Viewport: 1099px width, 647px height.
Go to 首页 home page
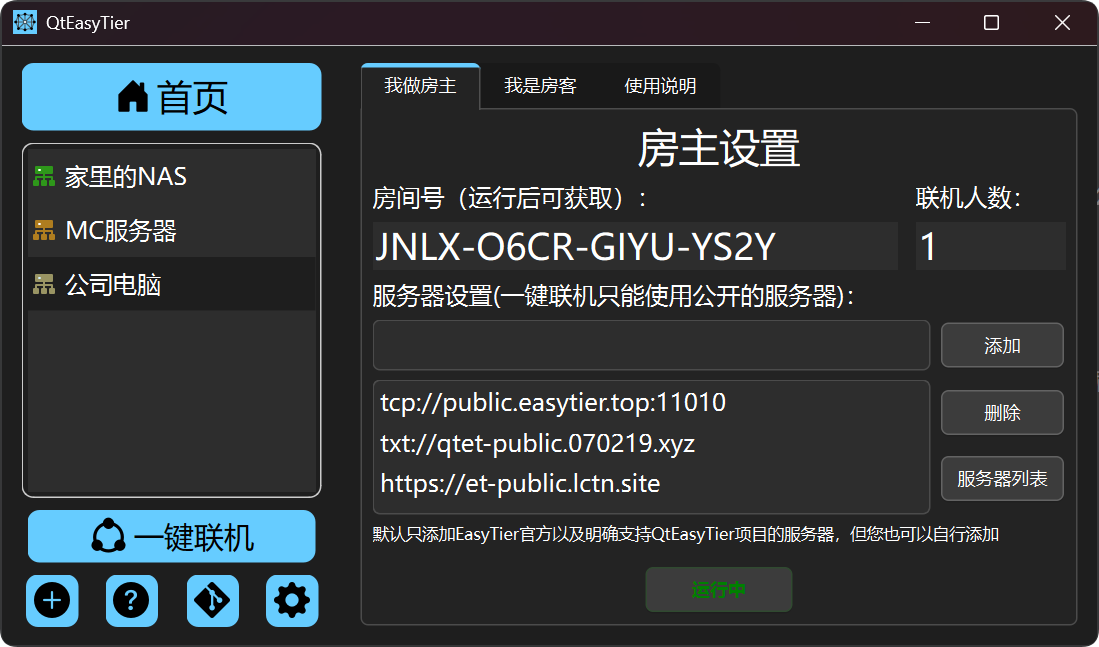coord(172,97)
